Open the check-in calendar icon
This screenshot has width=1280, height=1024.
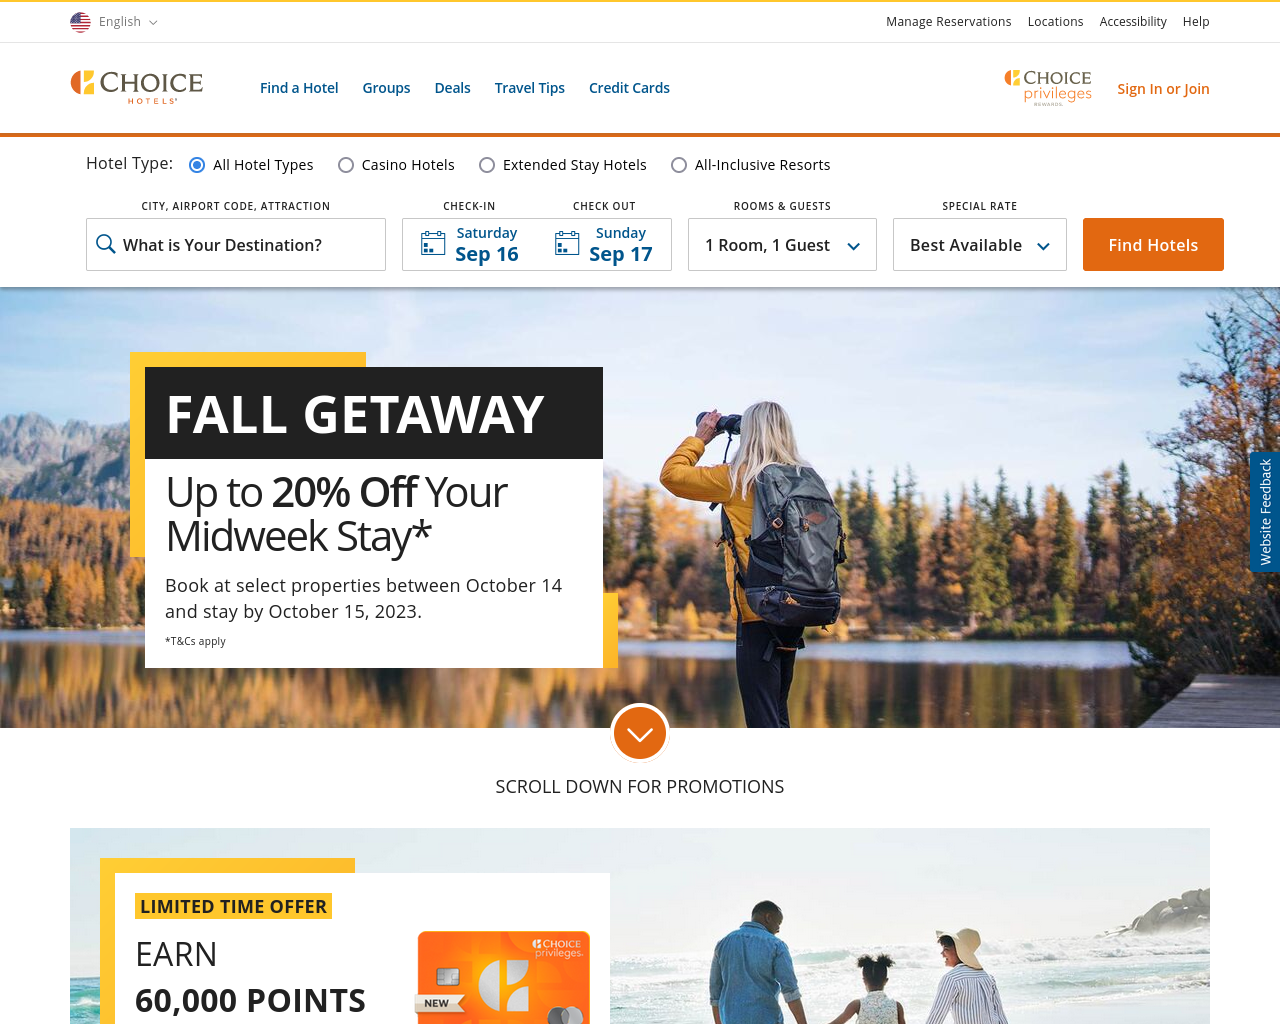(x=433, y=244)
